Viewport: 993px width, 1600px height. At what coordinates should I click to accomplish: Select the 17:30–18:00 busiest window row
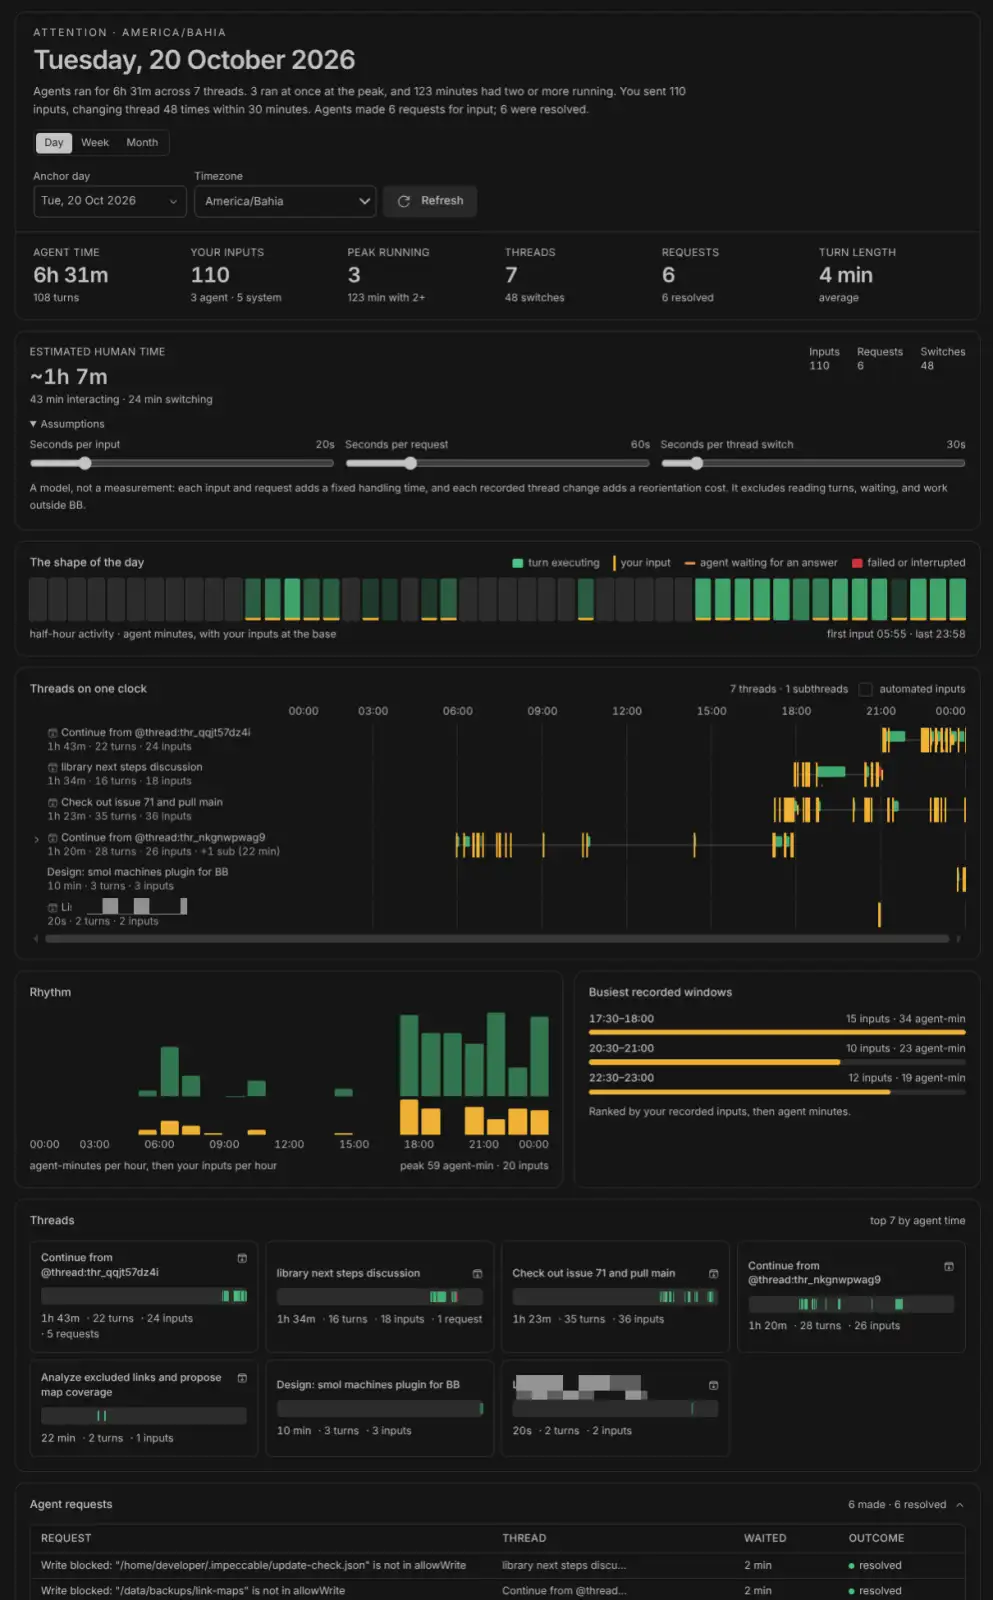[777, 1022]
